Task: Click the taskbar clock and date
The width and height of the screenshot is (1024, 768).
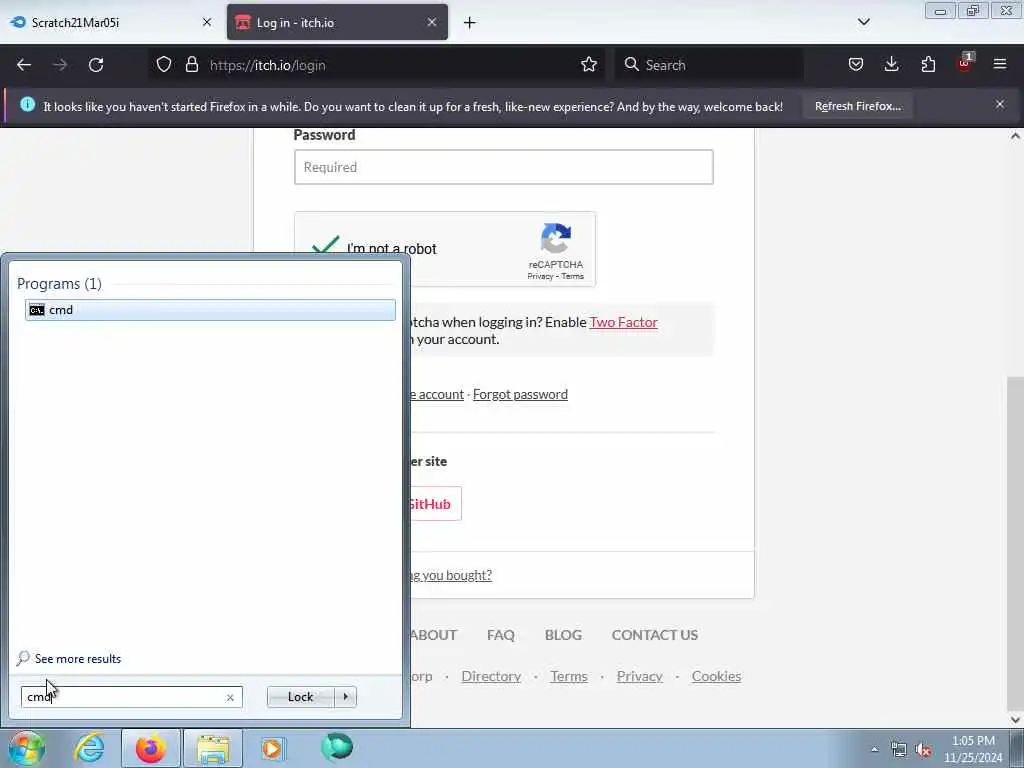Action: click(973, 749)
